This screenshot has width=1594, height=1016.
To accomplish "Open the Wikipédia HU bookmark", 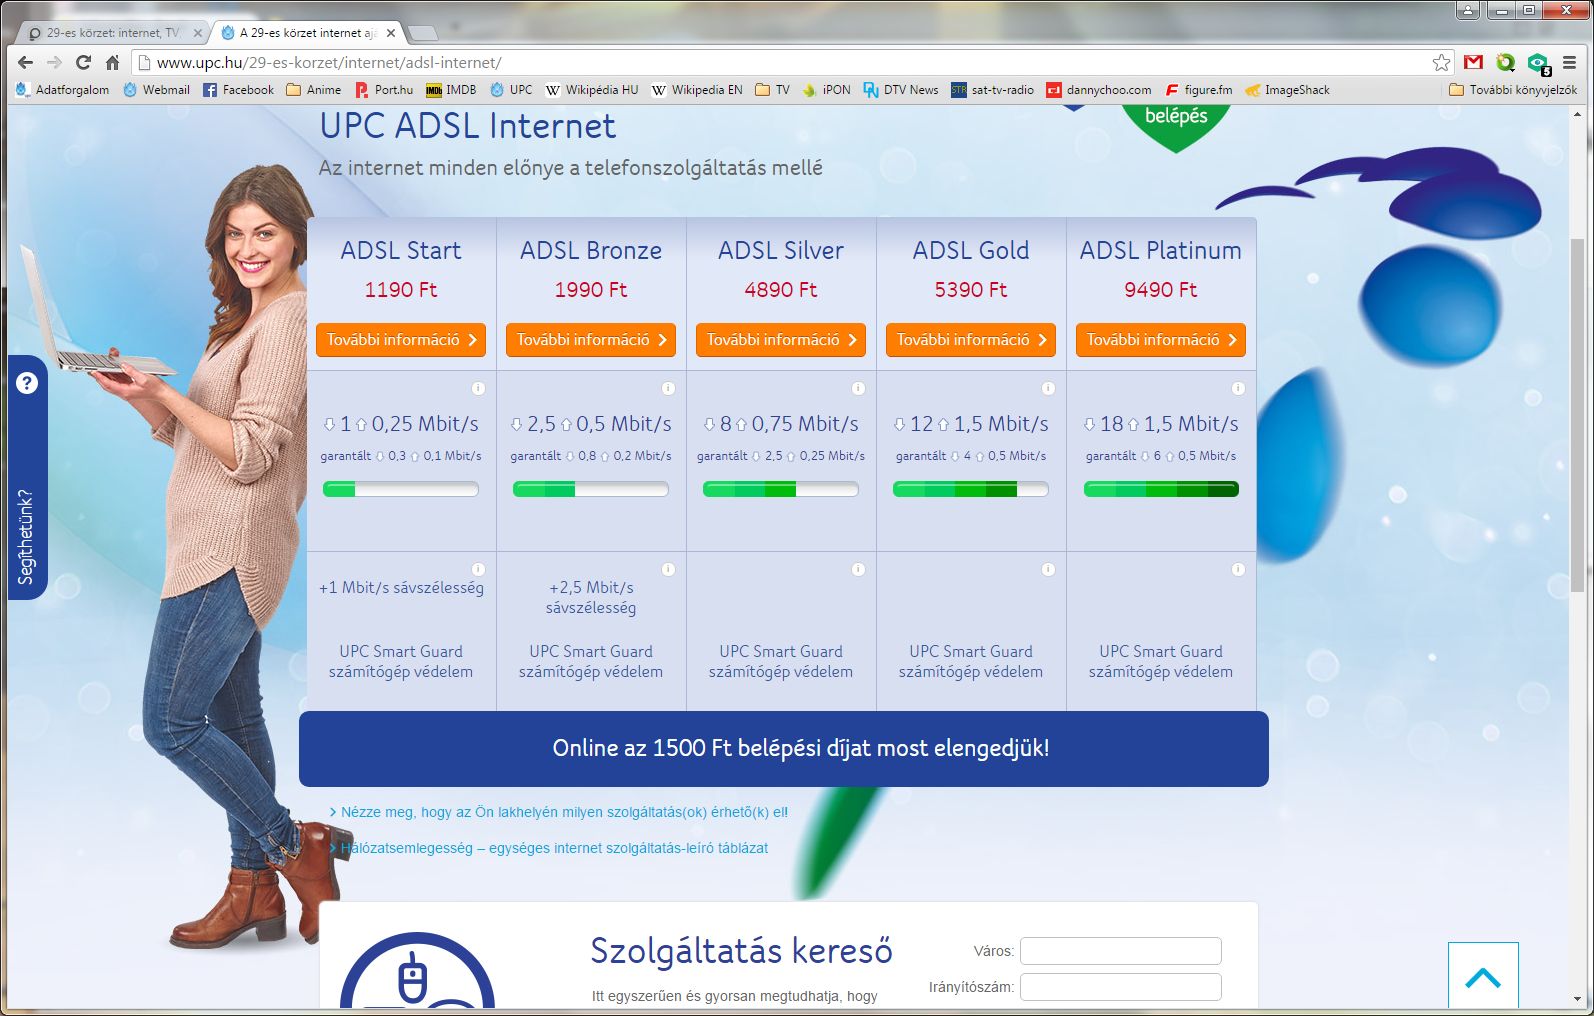I will pos(592,90).
